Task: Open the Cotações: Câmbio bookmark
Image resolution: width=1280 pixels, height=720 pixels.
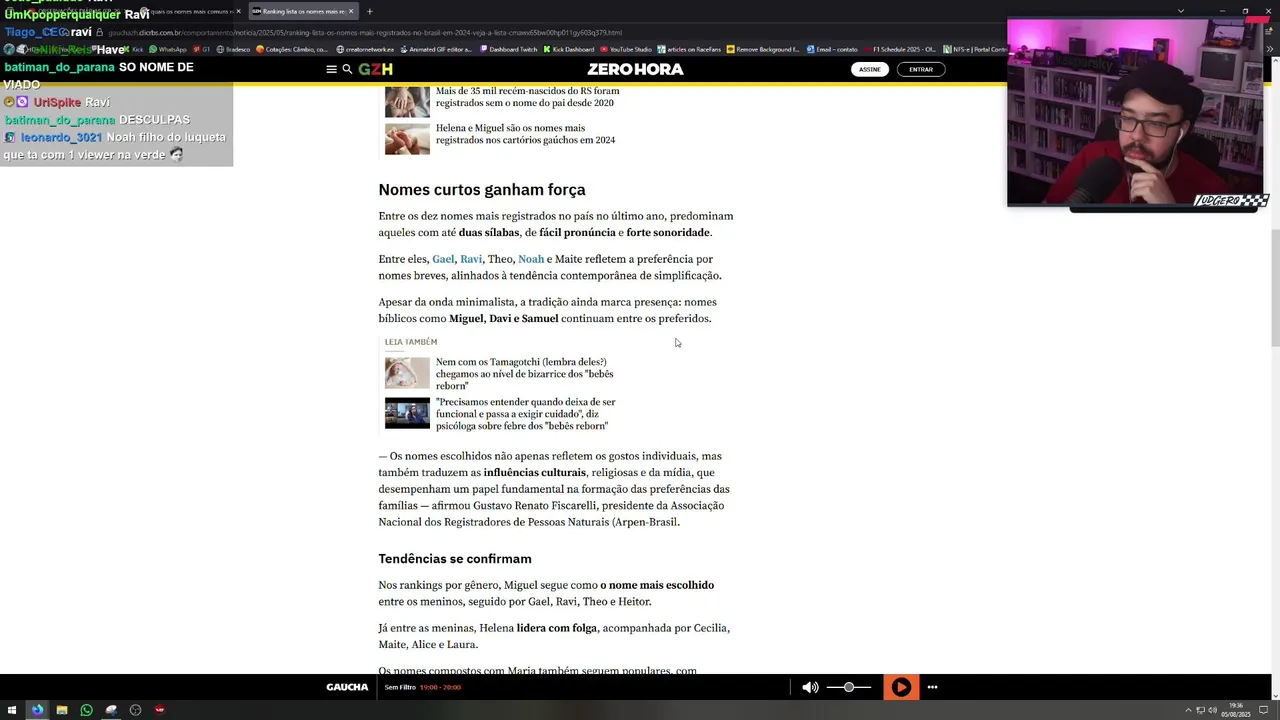Action: 293,49
